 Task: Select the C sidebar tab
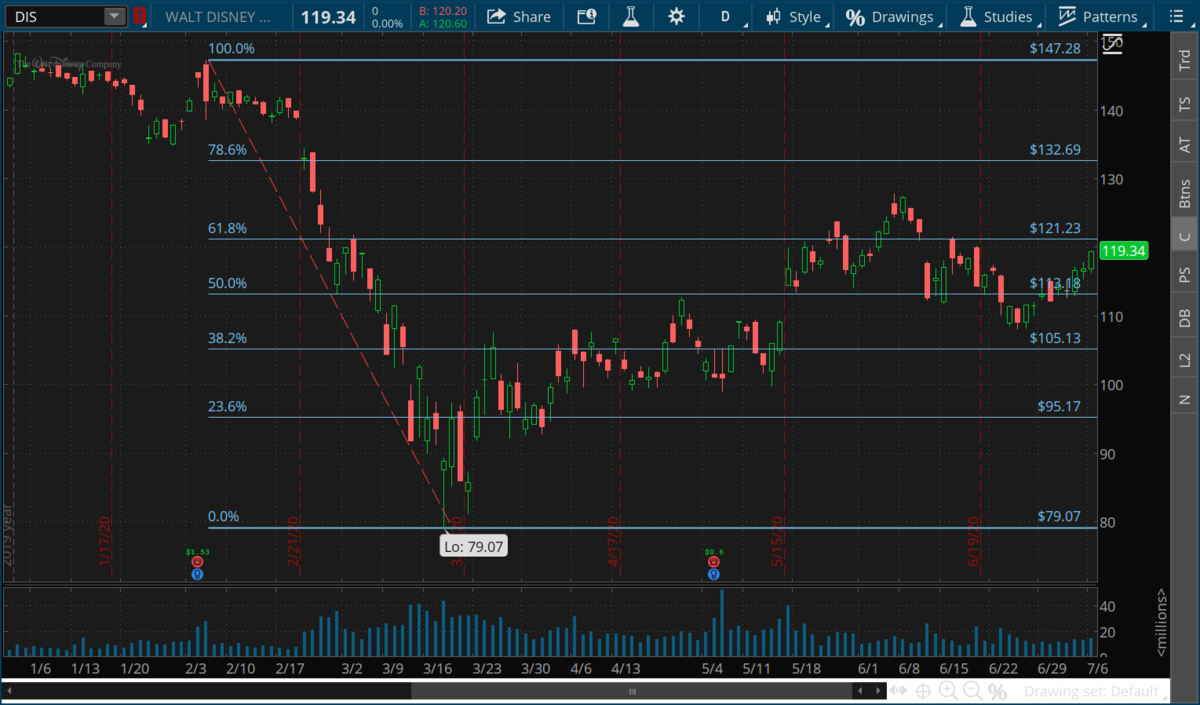pos(1185,236)
